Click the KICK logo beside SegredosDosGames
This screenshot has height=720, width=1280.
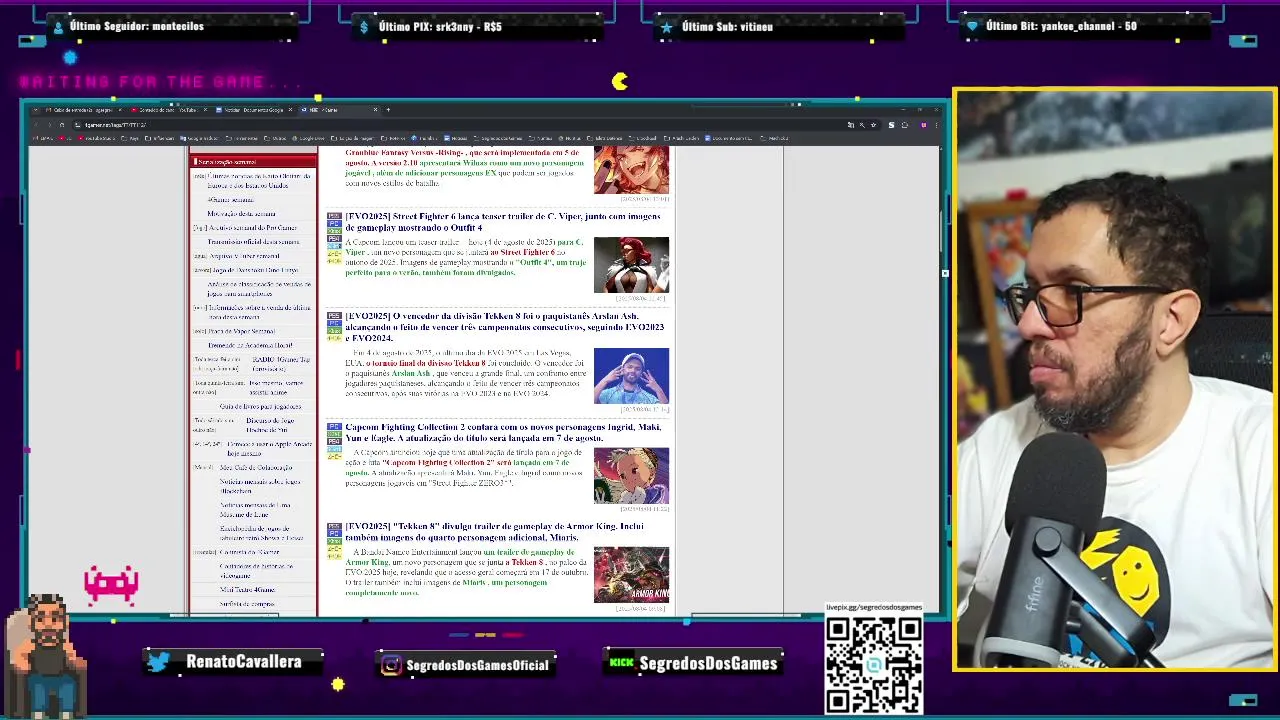point(621,663)
